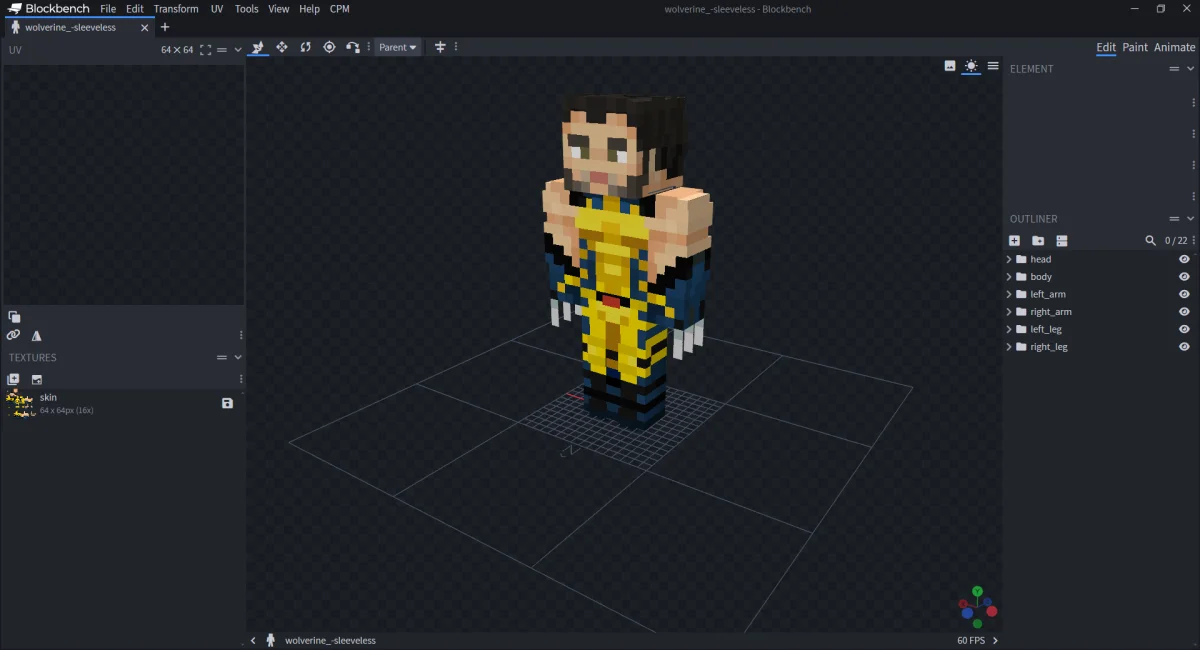Click the duplicate squares icon in UV panel
Screen dimensions: 1200x650
click(x=14, y=317)
